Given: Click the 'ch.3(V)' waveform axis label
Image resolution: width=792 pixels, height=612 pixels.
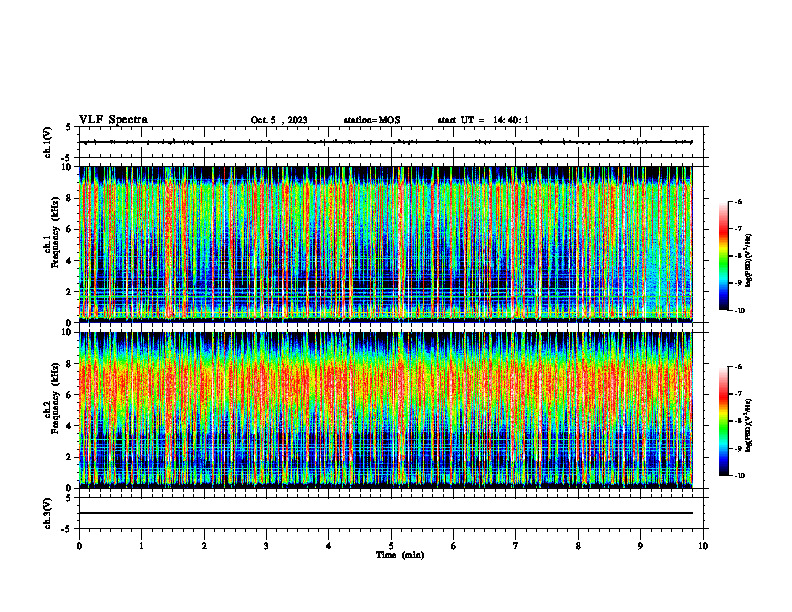Looking at the screenshot, I should 47,513.
